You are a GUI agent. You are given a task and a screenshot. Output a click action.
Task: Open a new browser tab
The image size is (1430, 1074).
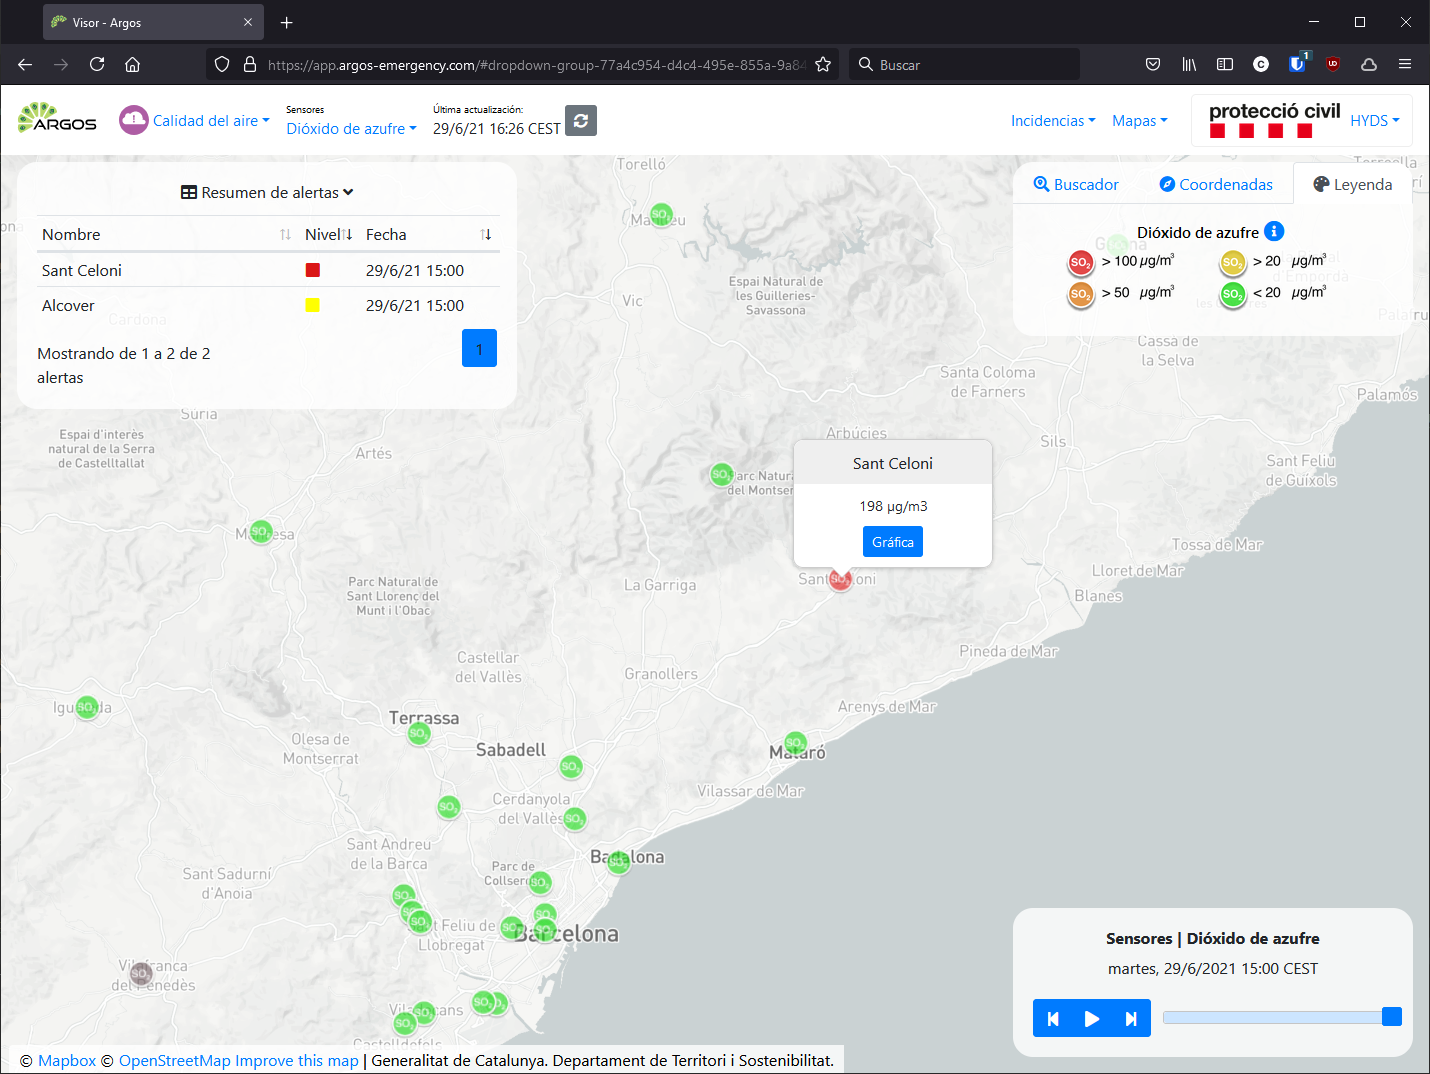pyautogui.click(x=287, y=22)
